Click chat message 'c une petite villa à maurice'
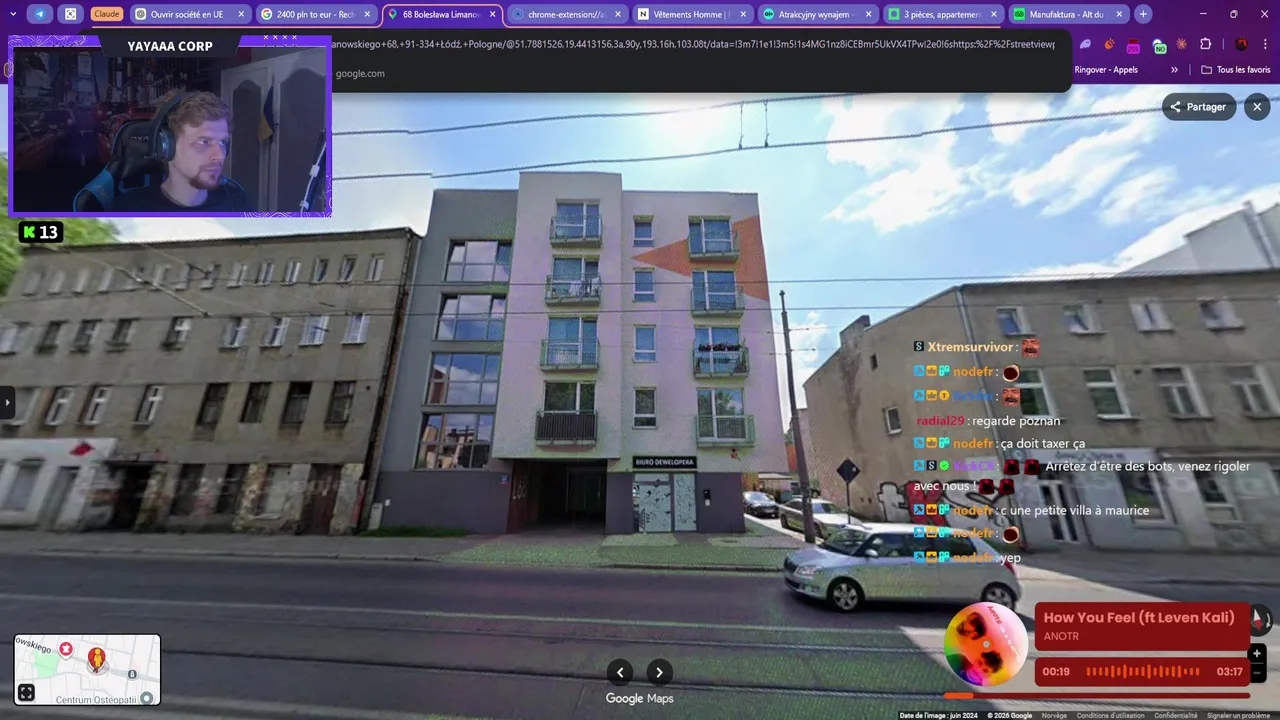The height and width of the screenshot is (720, 1280). [x=1075, y=511]
